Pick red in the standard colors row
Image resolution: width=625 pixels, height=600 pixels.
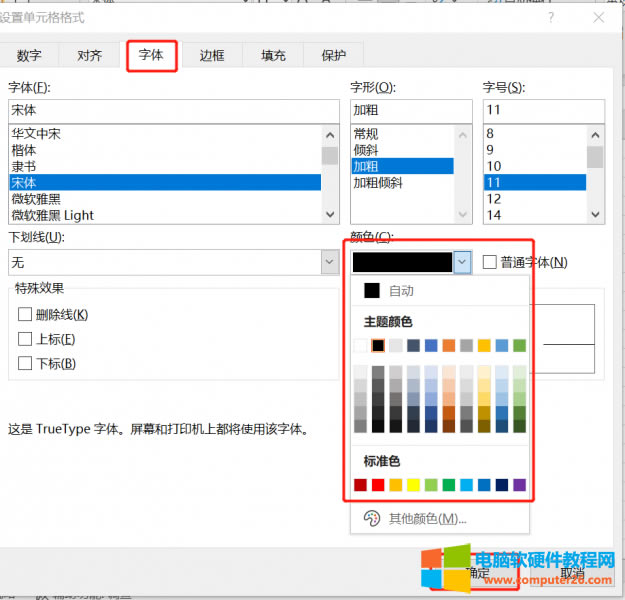tap(378, 485)
